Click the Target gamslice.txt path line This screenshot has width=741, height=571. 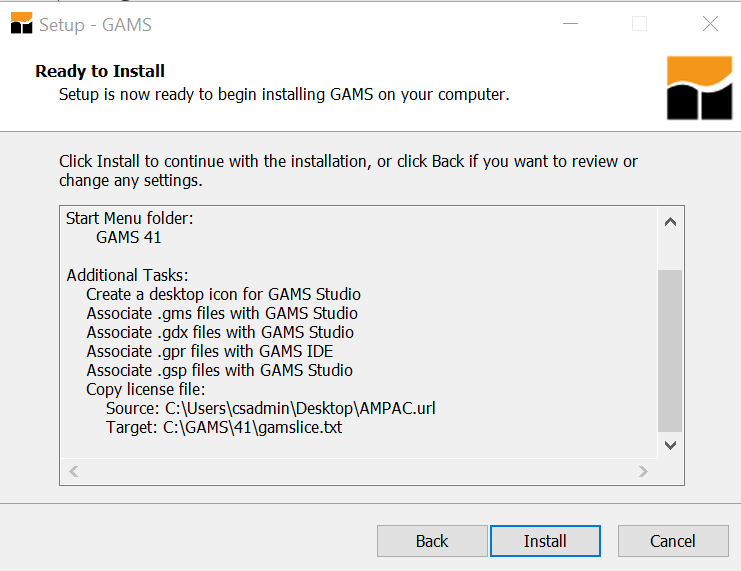pyautogui.click(x=224, y=427)
